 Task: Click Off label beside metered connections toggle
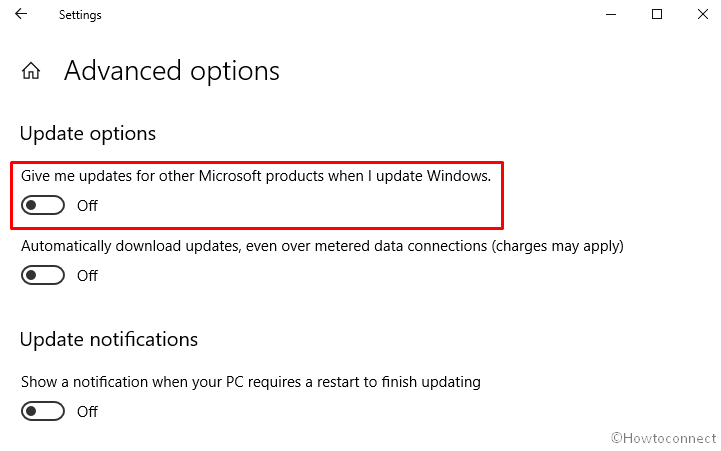pos(87,275)
